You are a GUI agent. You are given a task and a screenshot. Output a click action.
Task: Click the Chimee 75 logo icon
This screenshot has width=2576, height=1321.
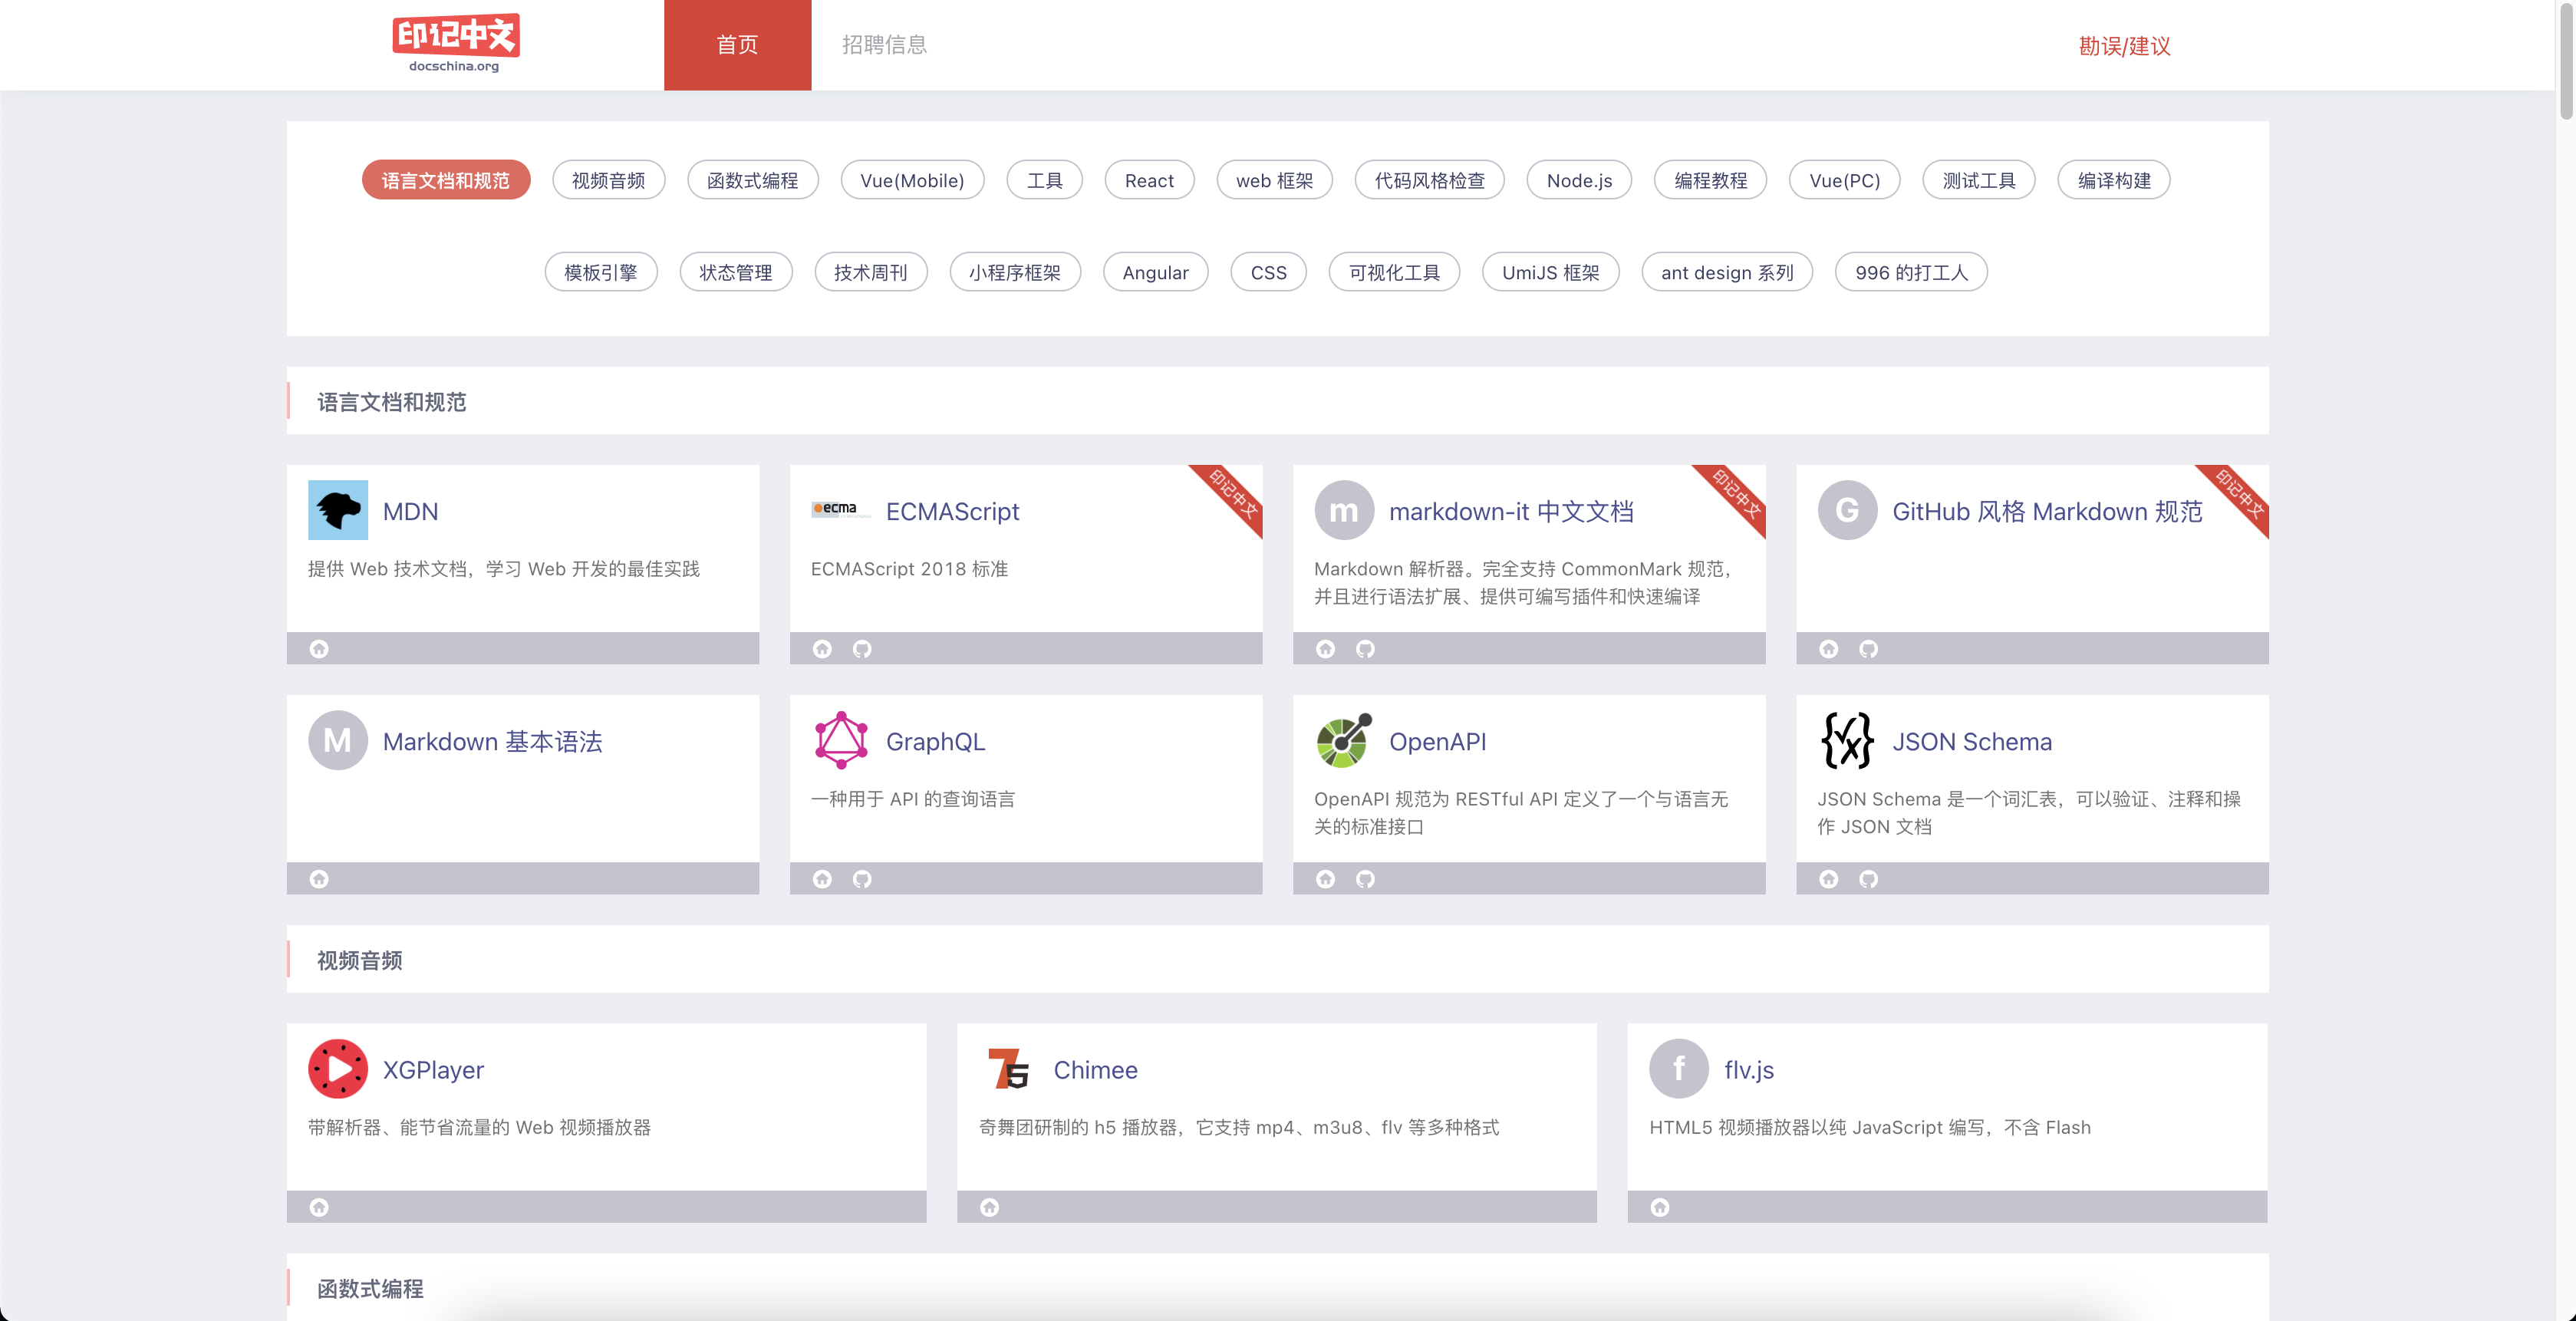[1007, 1068]
